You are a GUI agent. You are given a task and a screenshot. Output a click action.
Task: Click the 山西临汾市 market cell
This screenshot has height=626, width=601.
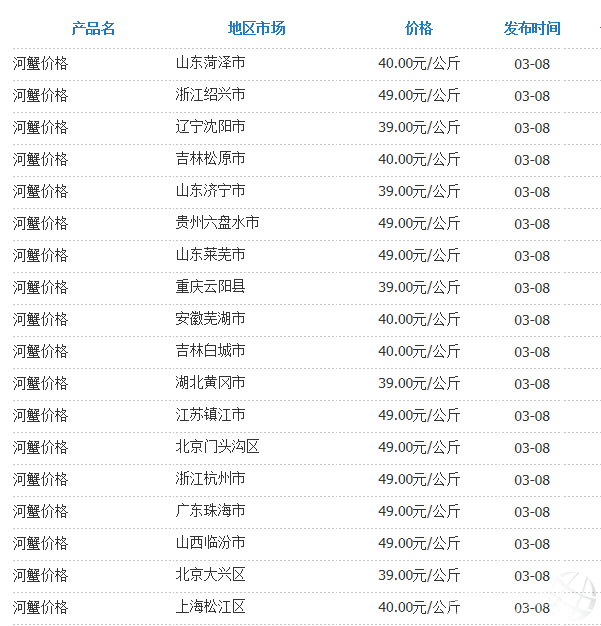(210, 544)
